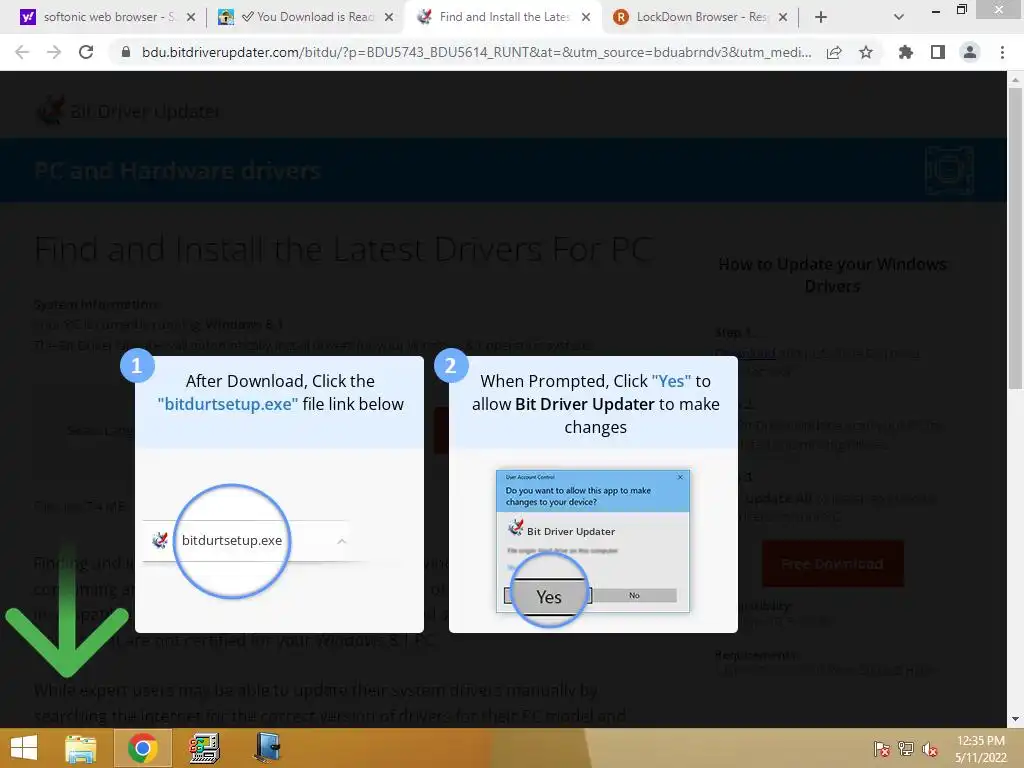Click Yes in the UAC illustration
This screenshot has height=768, width=1024.
point(549,596)
